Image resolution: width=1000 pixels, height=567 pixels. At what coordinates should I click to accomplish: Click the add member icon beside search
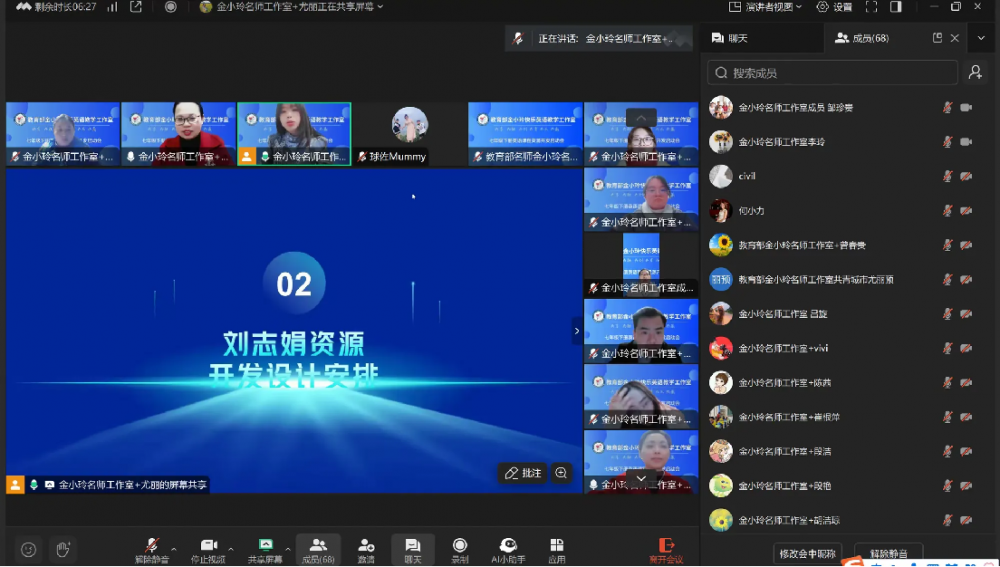point(975,73)
